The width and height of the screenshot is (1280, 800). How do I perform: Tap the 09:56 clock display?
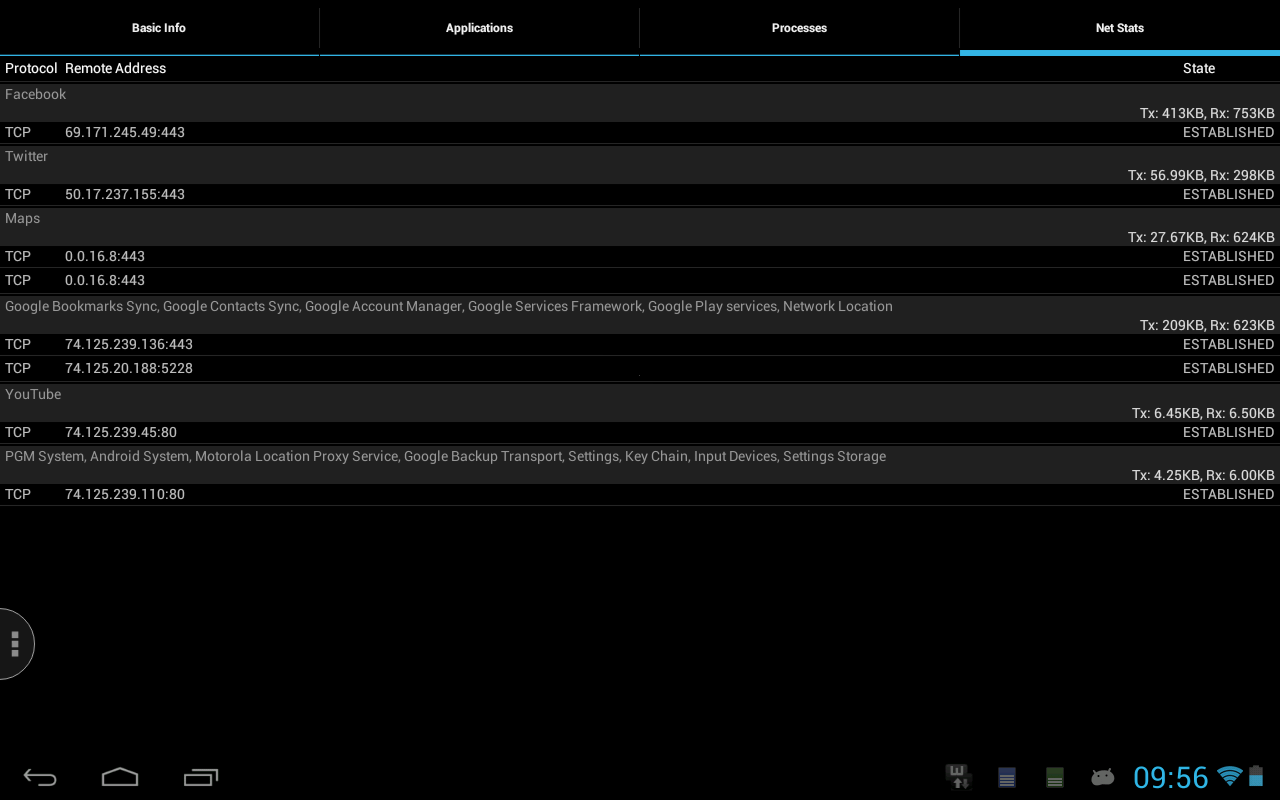[1171, 776]
